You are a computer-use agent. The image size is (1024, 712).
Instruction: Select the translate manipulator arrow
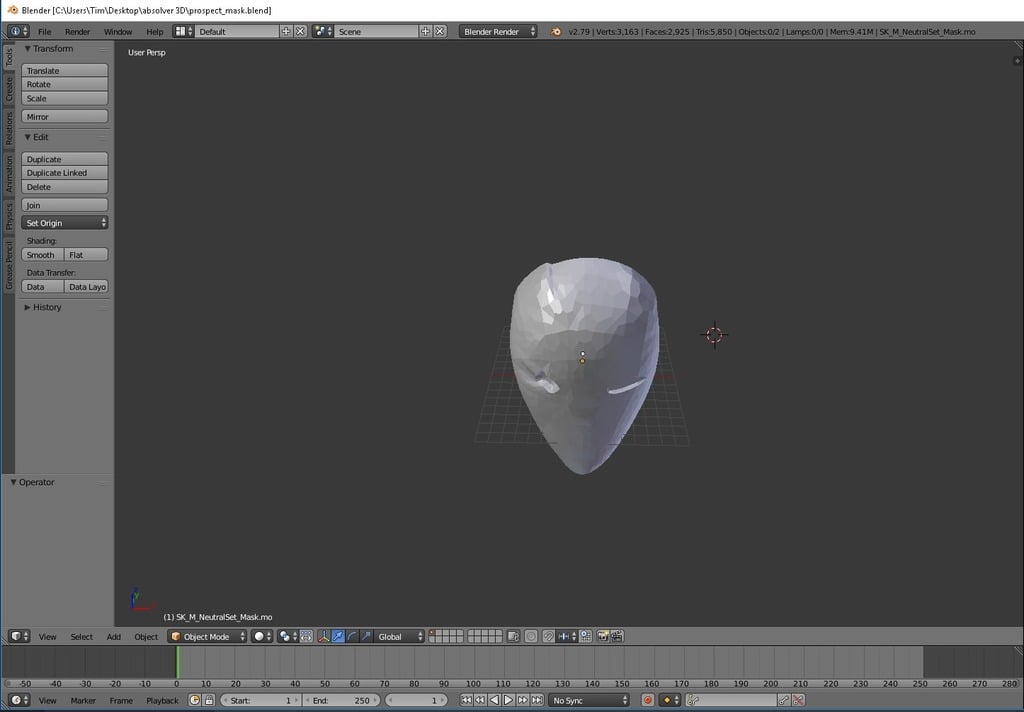(x=338, y=636)
